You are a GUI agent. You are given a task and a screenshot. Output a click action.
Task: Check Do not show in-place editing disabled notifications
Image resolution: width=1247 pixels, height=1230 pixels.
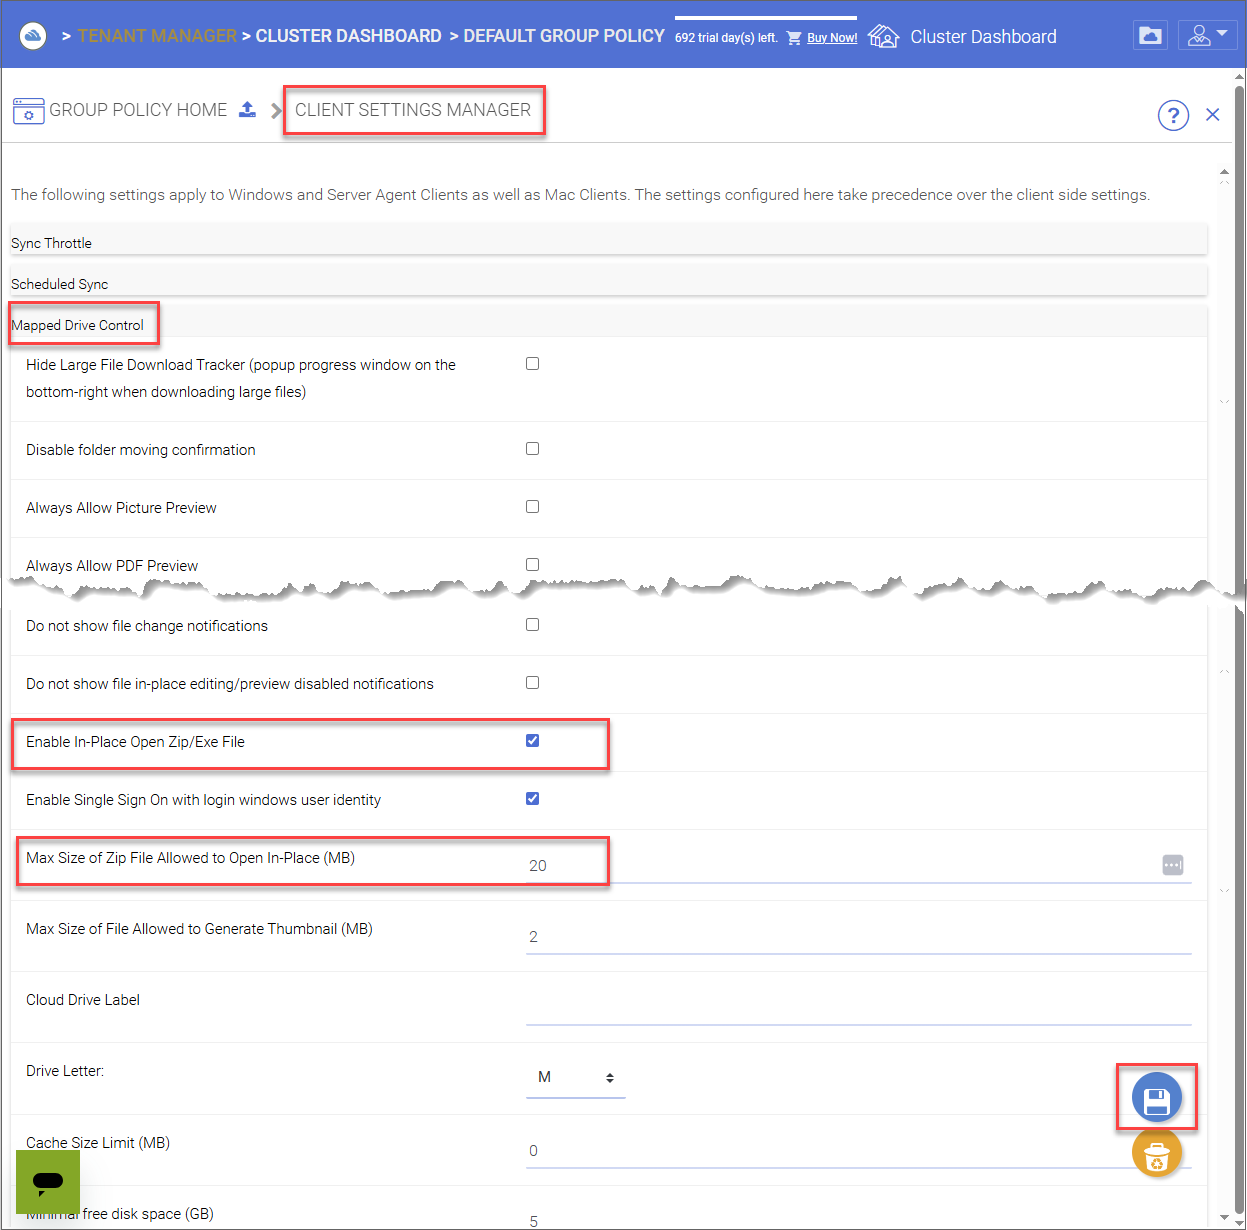click(533, 683)
